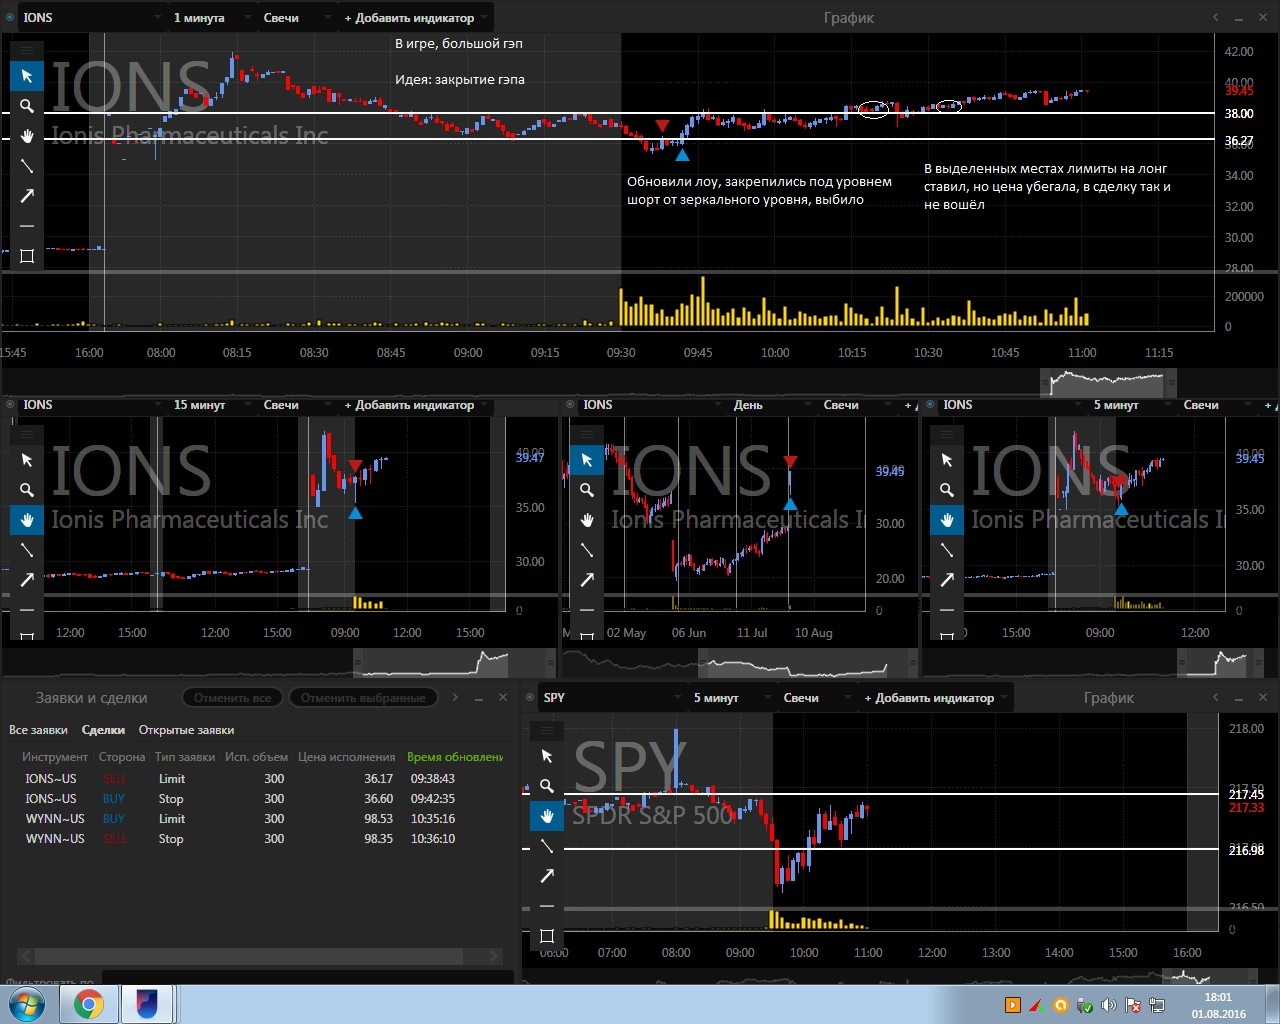1280x1024 pixels.
Task: Sort trades by the 'Инструмент' column header
Action: (55, 757)
